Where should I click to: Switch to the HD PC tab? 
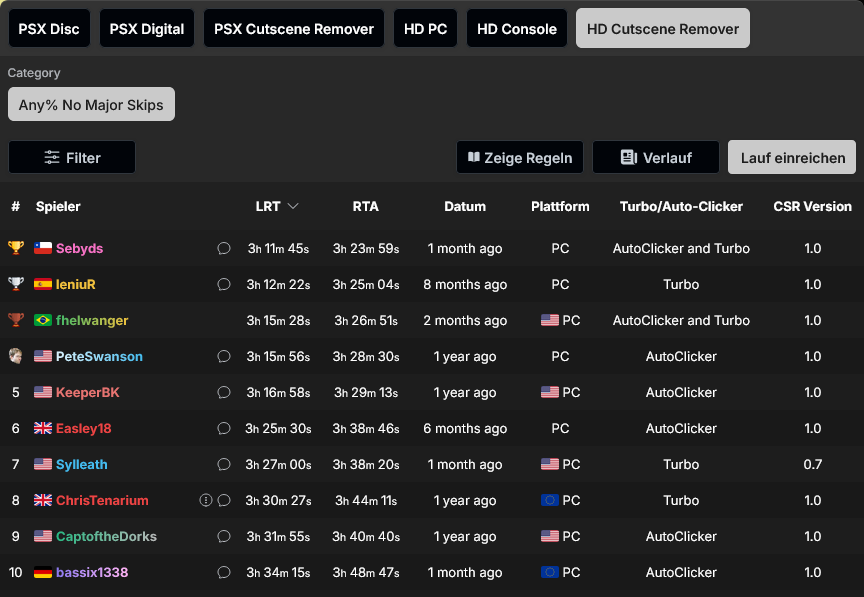(x=425, y=29)
